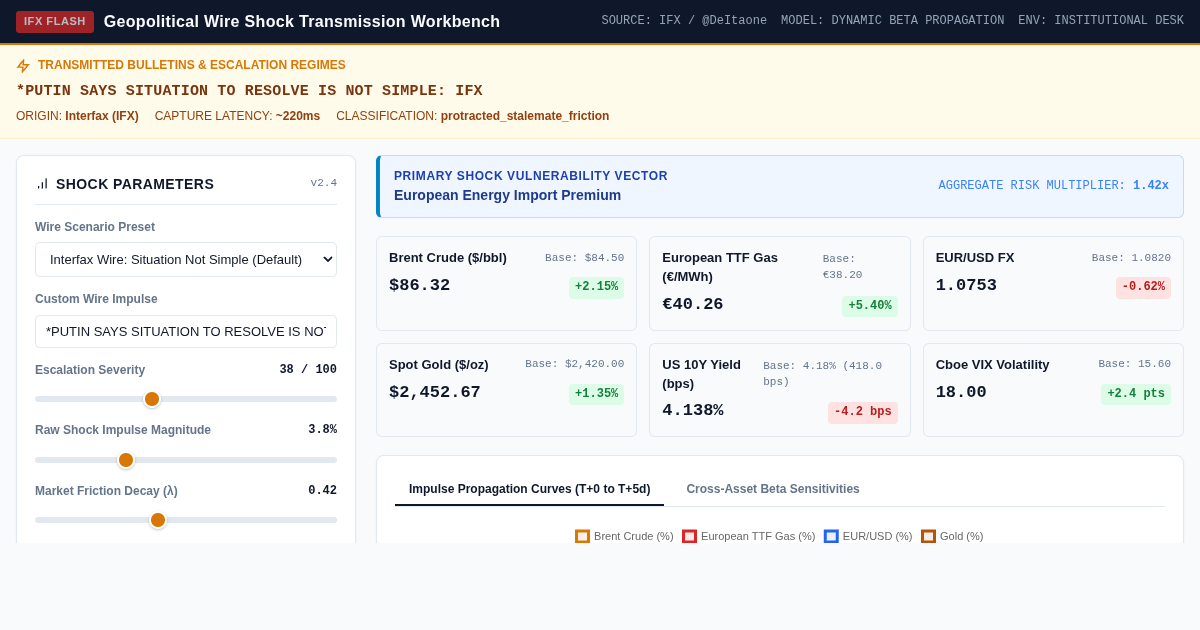
Task: Click the -4.2 bps yield change badge
Action: (x=863, y=412)
